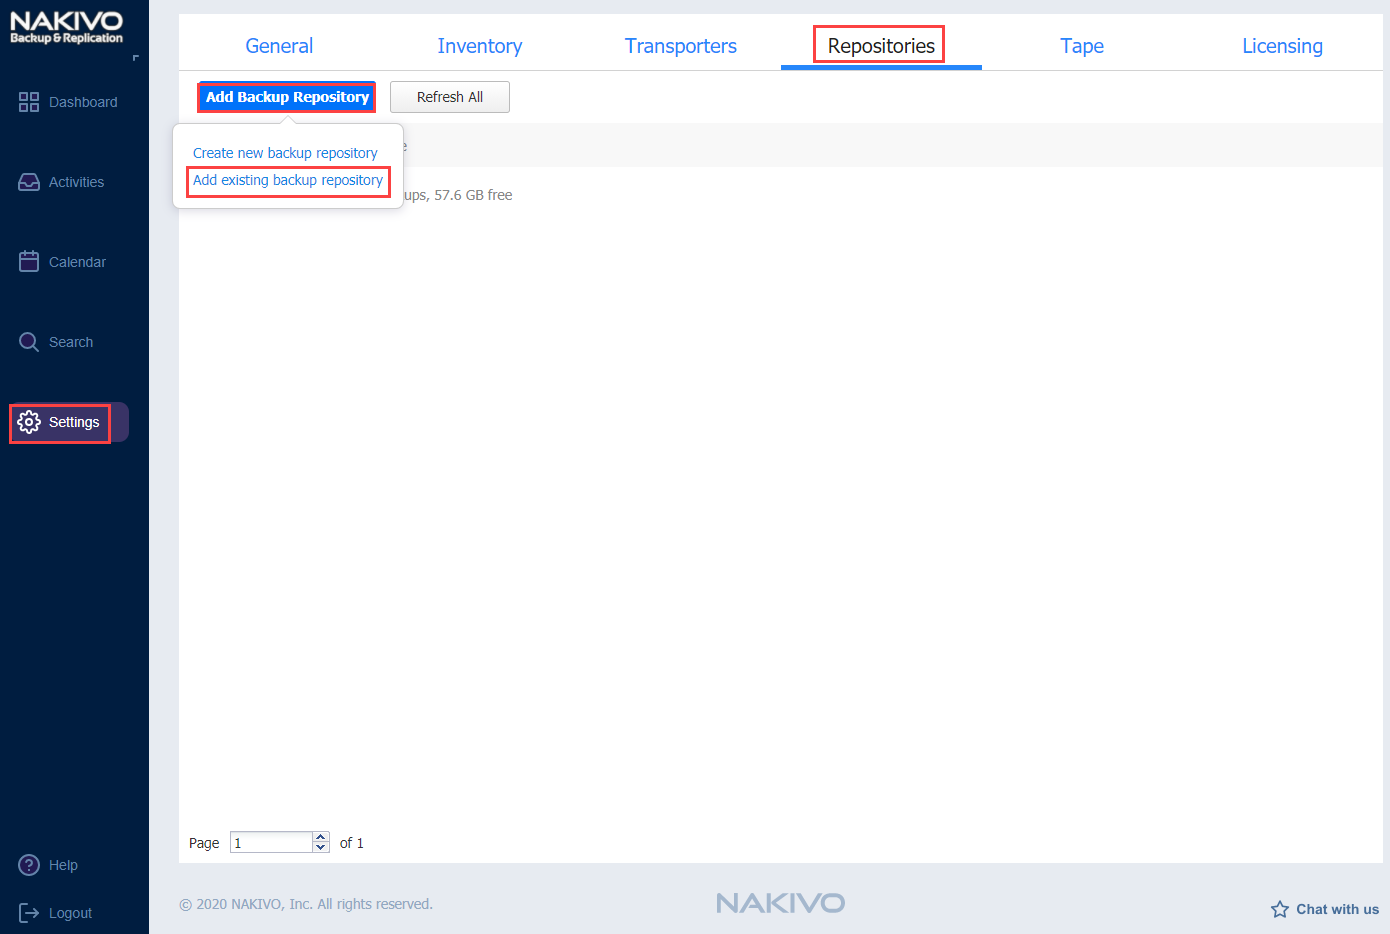1390x934 pixels.
Task: Switch to the Licensing tab
Action: (1283, 46)
